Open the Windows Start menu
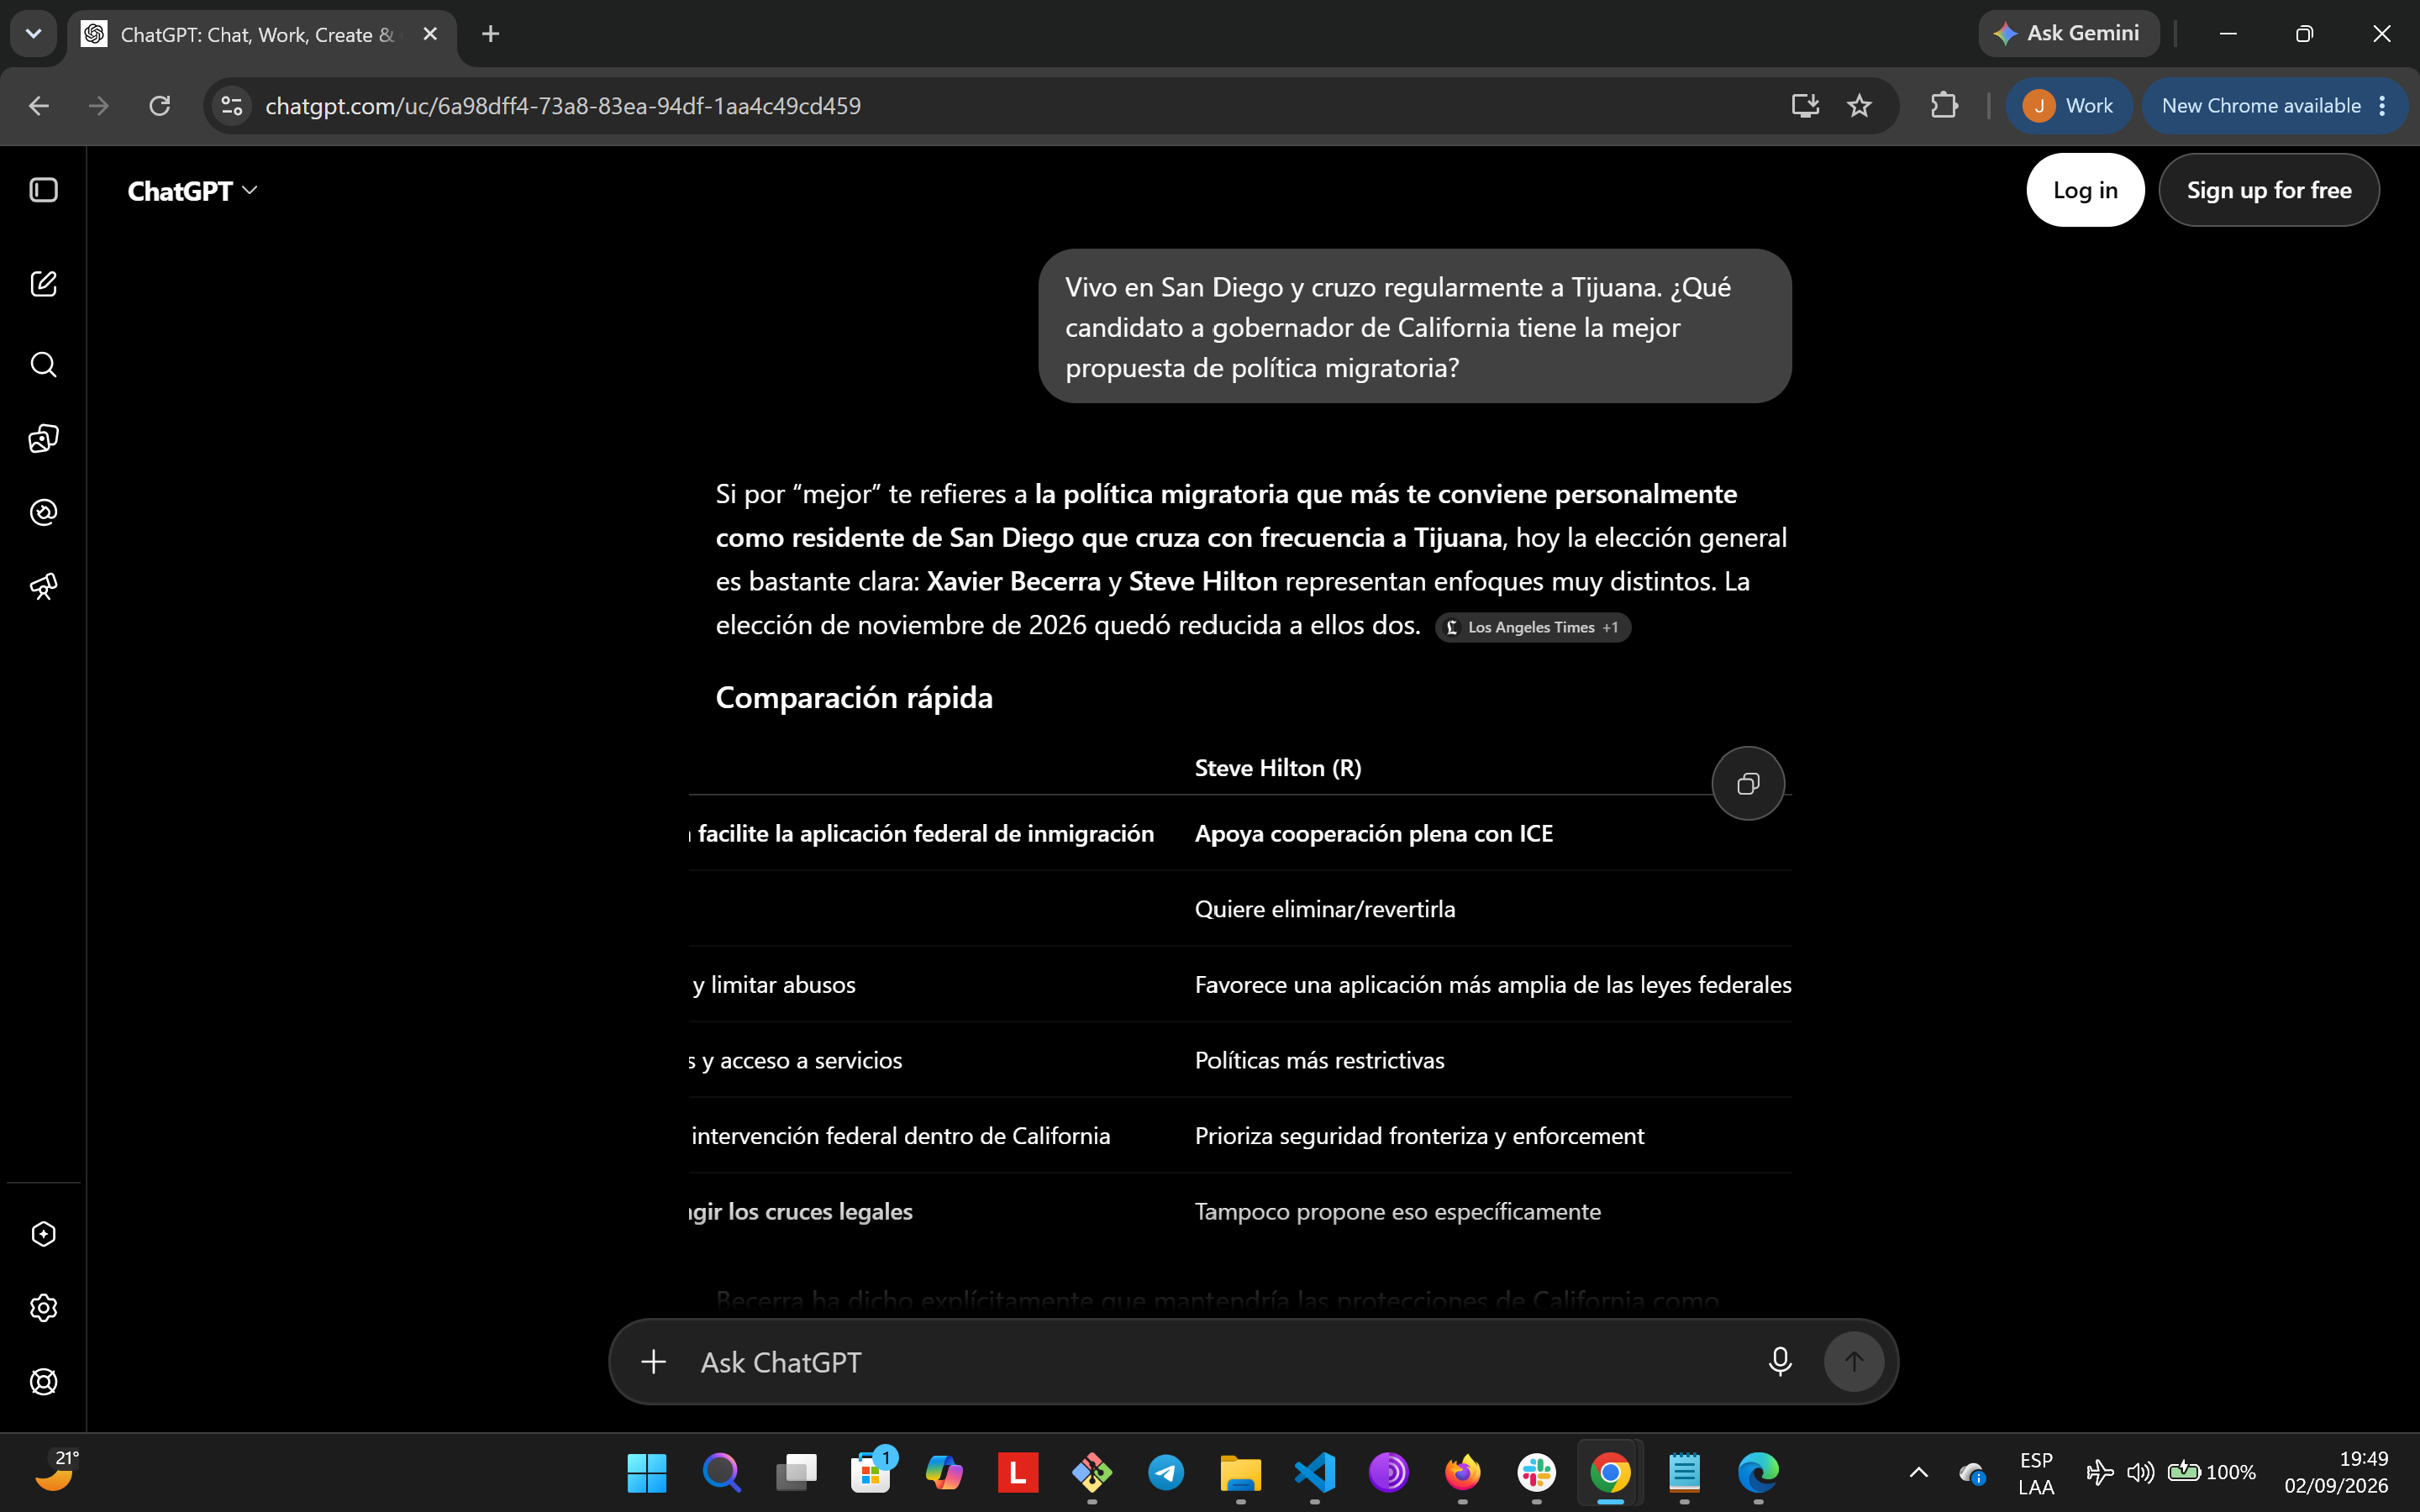Viewport: 2420px width, 1512px height. pos(647,1472)
